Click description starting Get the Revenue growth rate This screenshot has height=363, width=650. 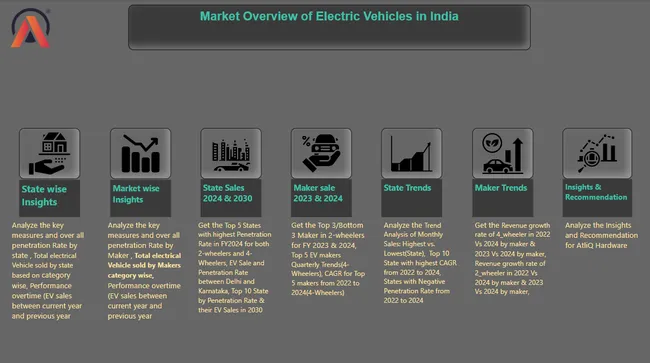coord(512,259)
